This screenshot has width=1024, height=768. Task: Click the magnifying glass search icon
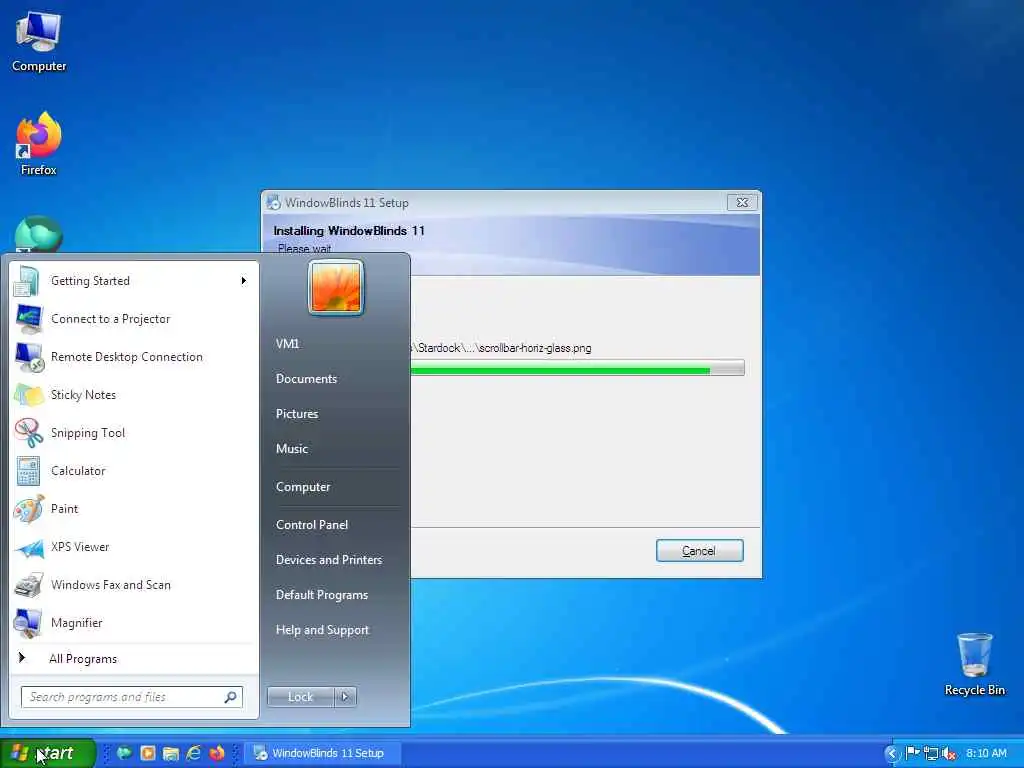(x=231, y=697)
